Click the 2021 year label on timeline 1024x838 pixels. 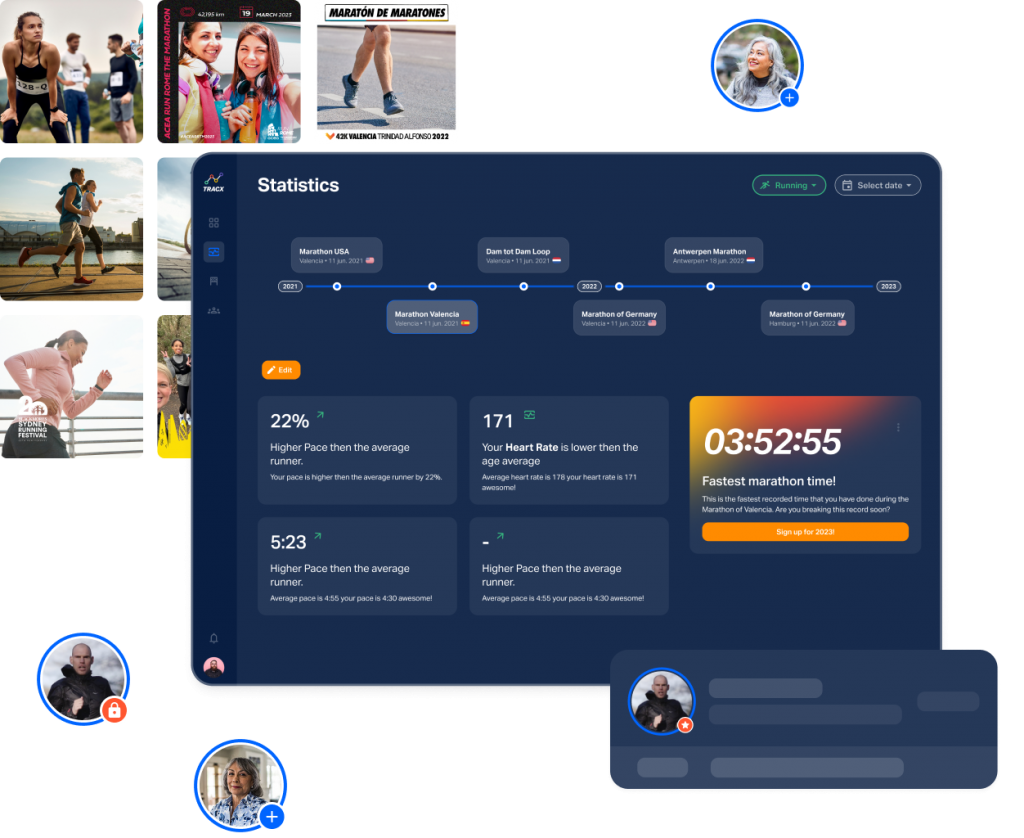[290, 287]
